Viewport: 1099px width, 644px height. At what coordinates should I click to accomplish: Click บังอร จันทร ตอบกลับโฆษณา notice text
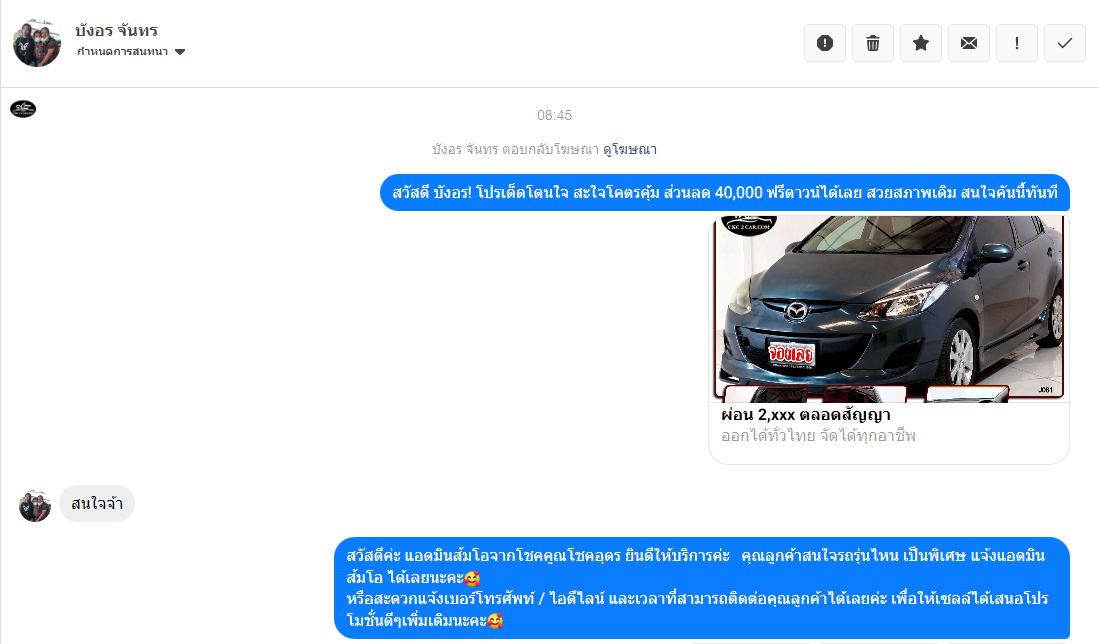pos(515,149)
